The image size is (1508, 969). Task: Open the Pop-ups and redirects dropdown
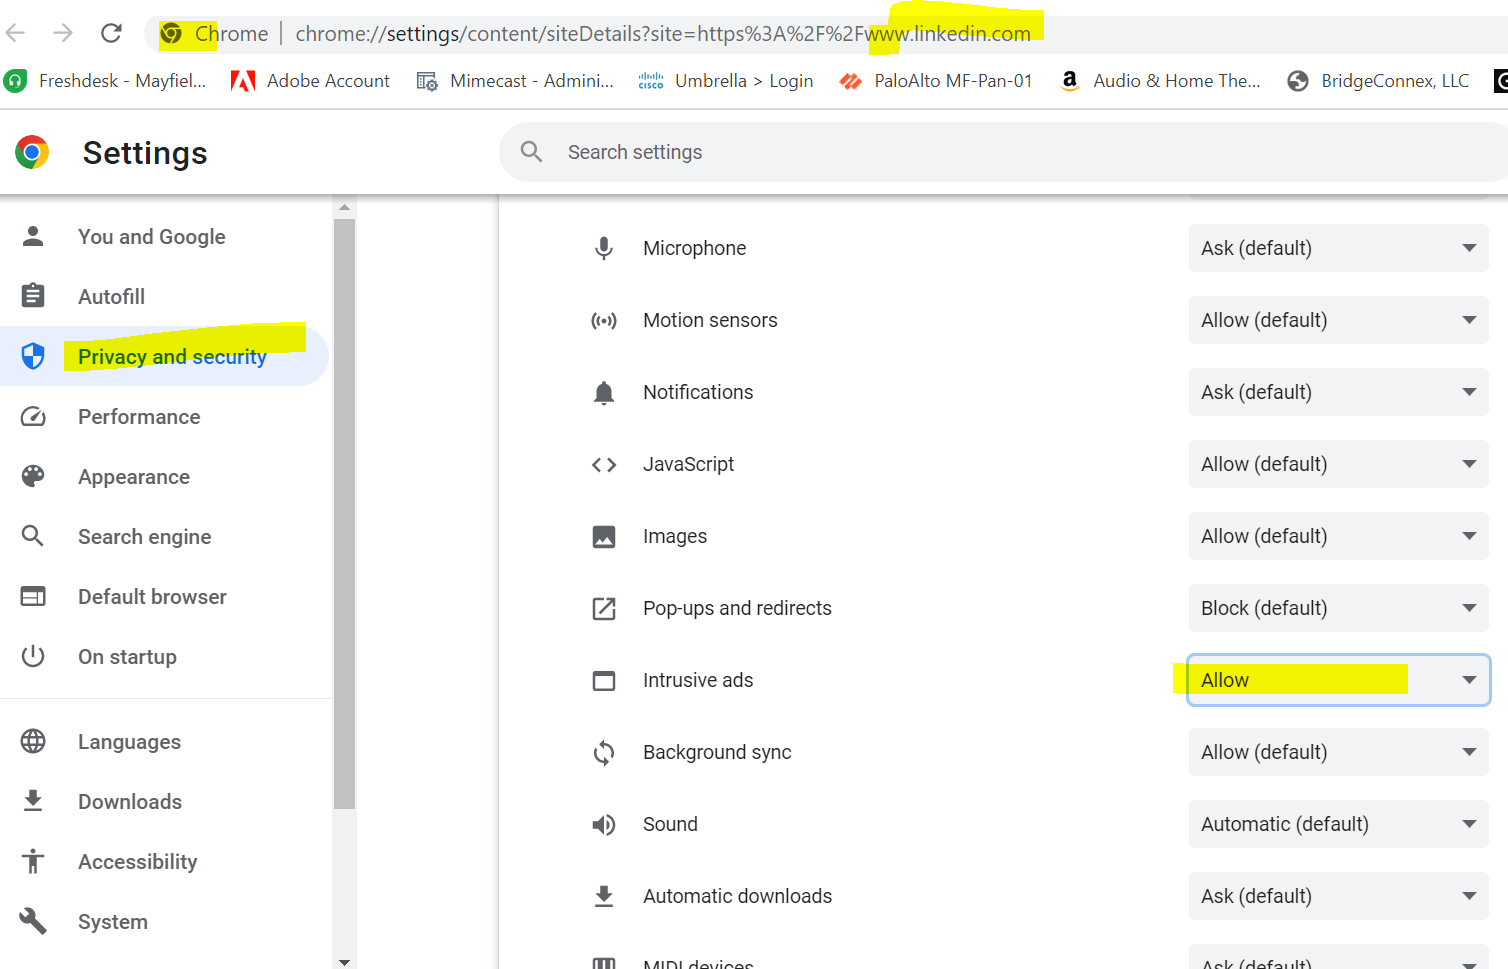tap(1339, 608)
